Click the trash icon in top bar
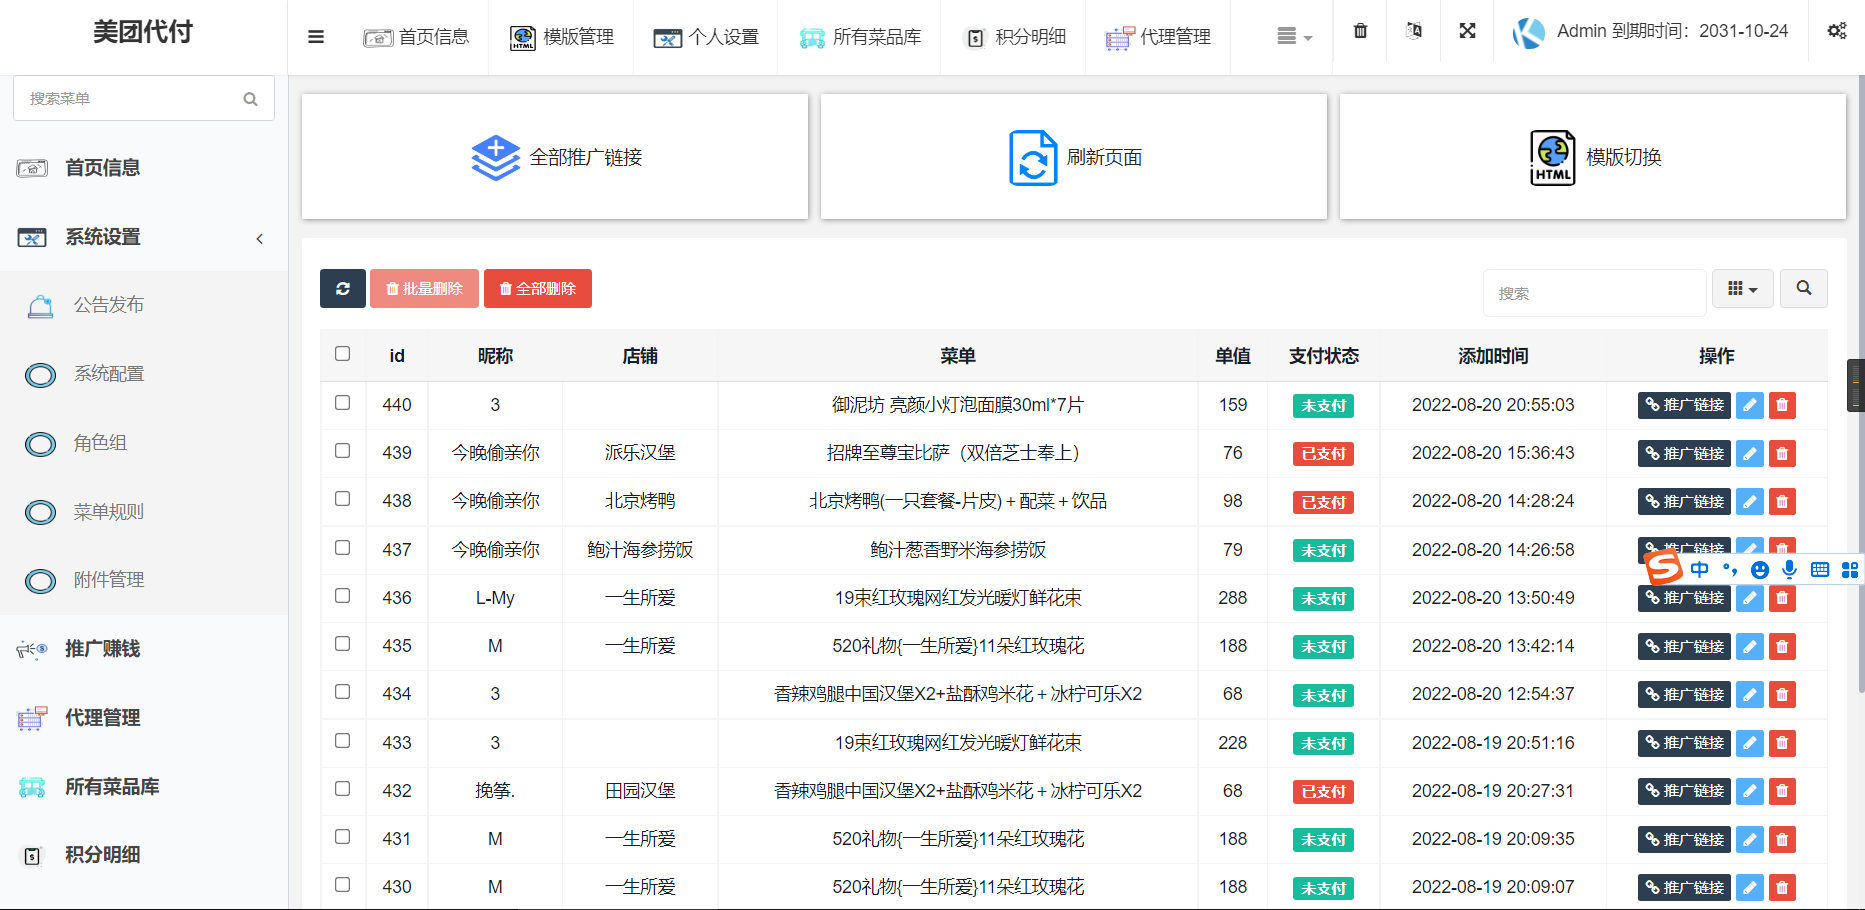This screenshot has width=1865, height=910. [1360, 31]
